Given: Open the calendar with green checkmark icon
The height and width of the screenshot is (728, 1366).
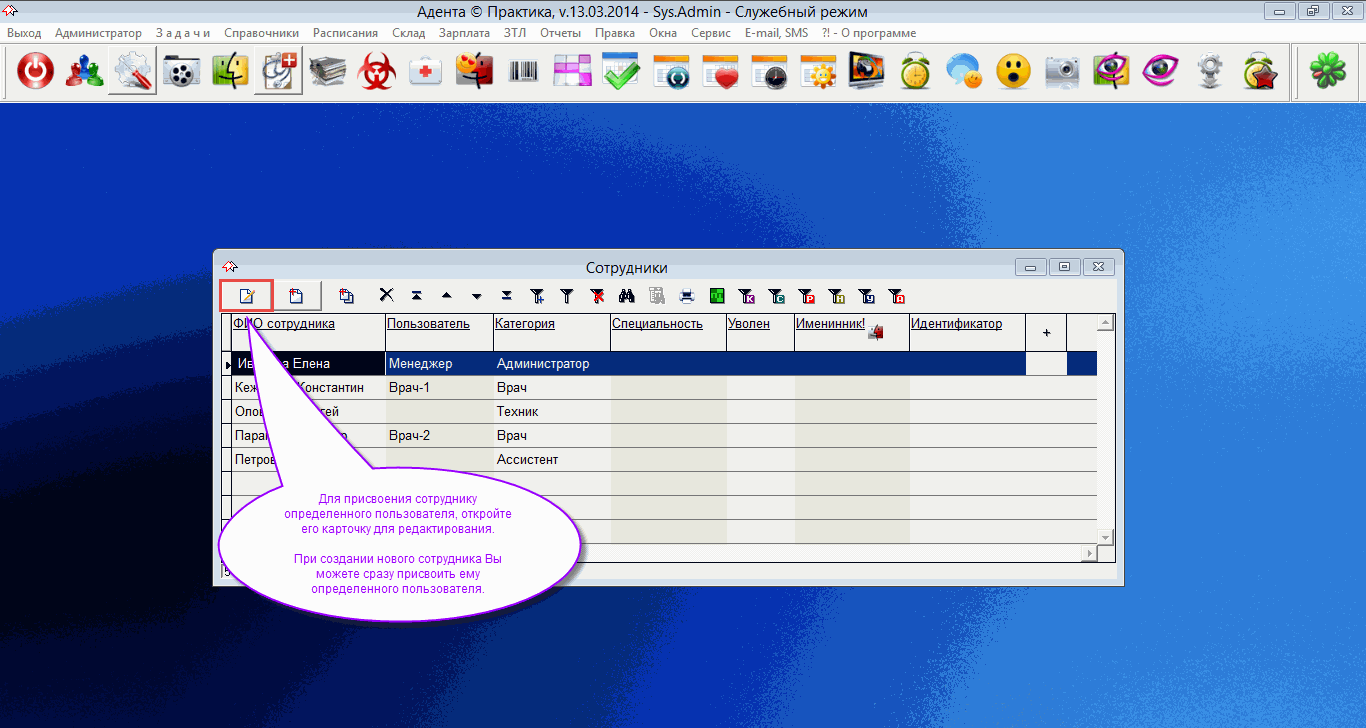Looking at the screenshot, I should (x=620, y=72).
